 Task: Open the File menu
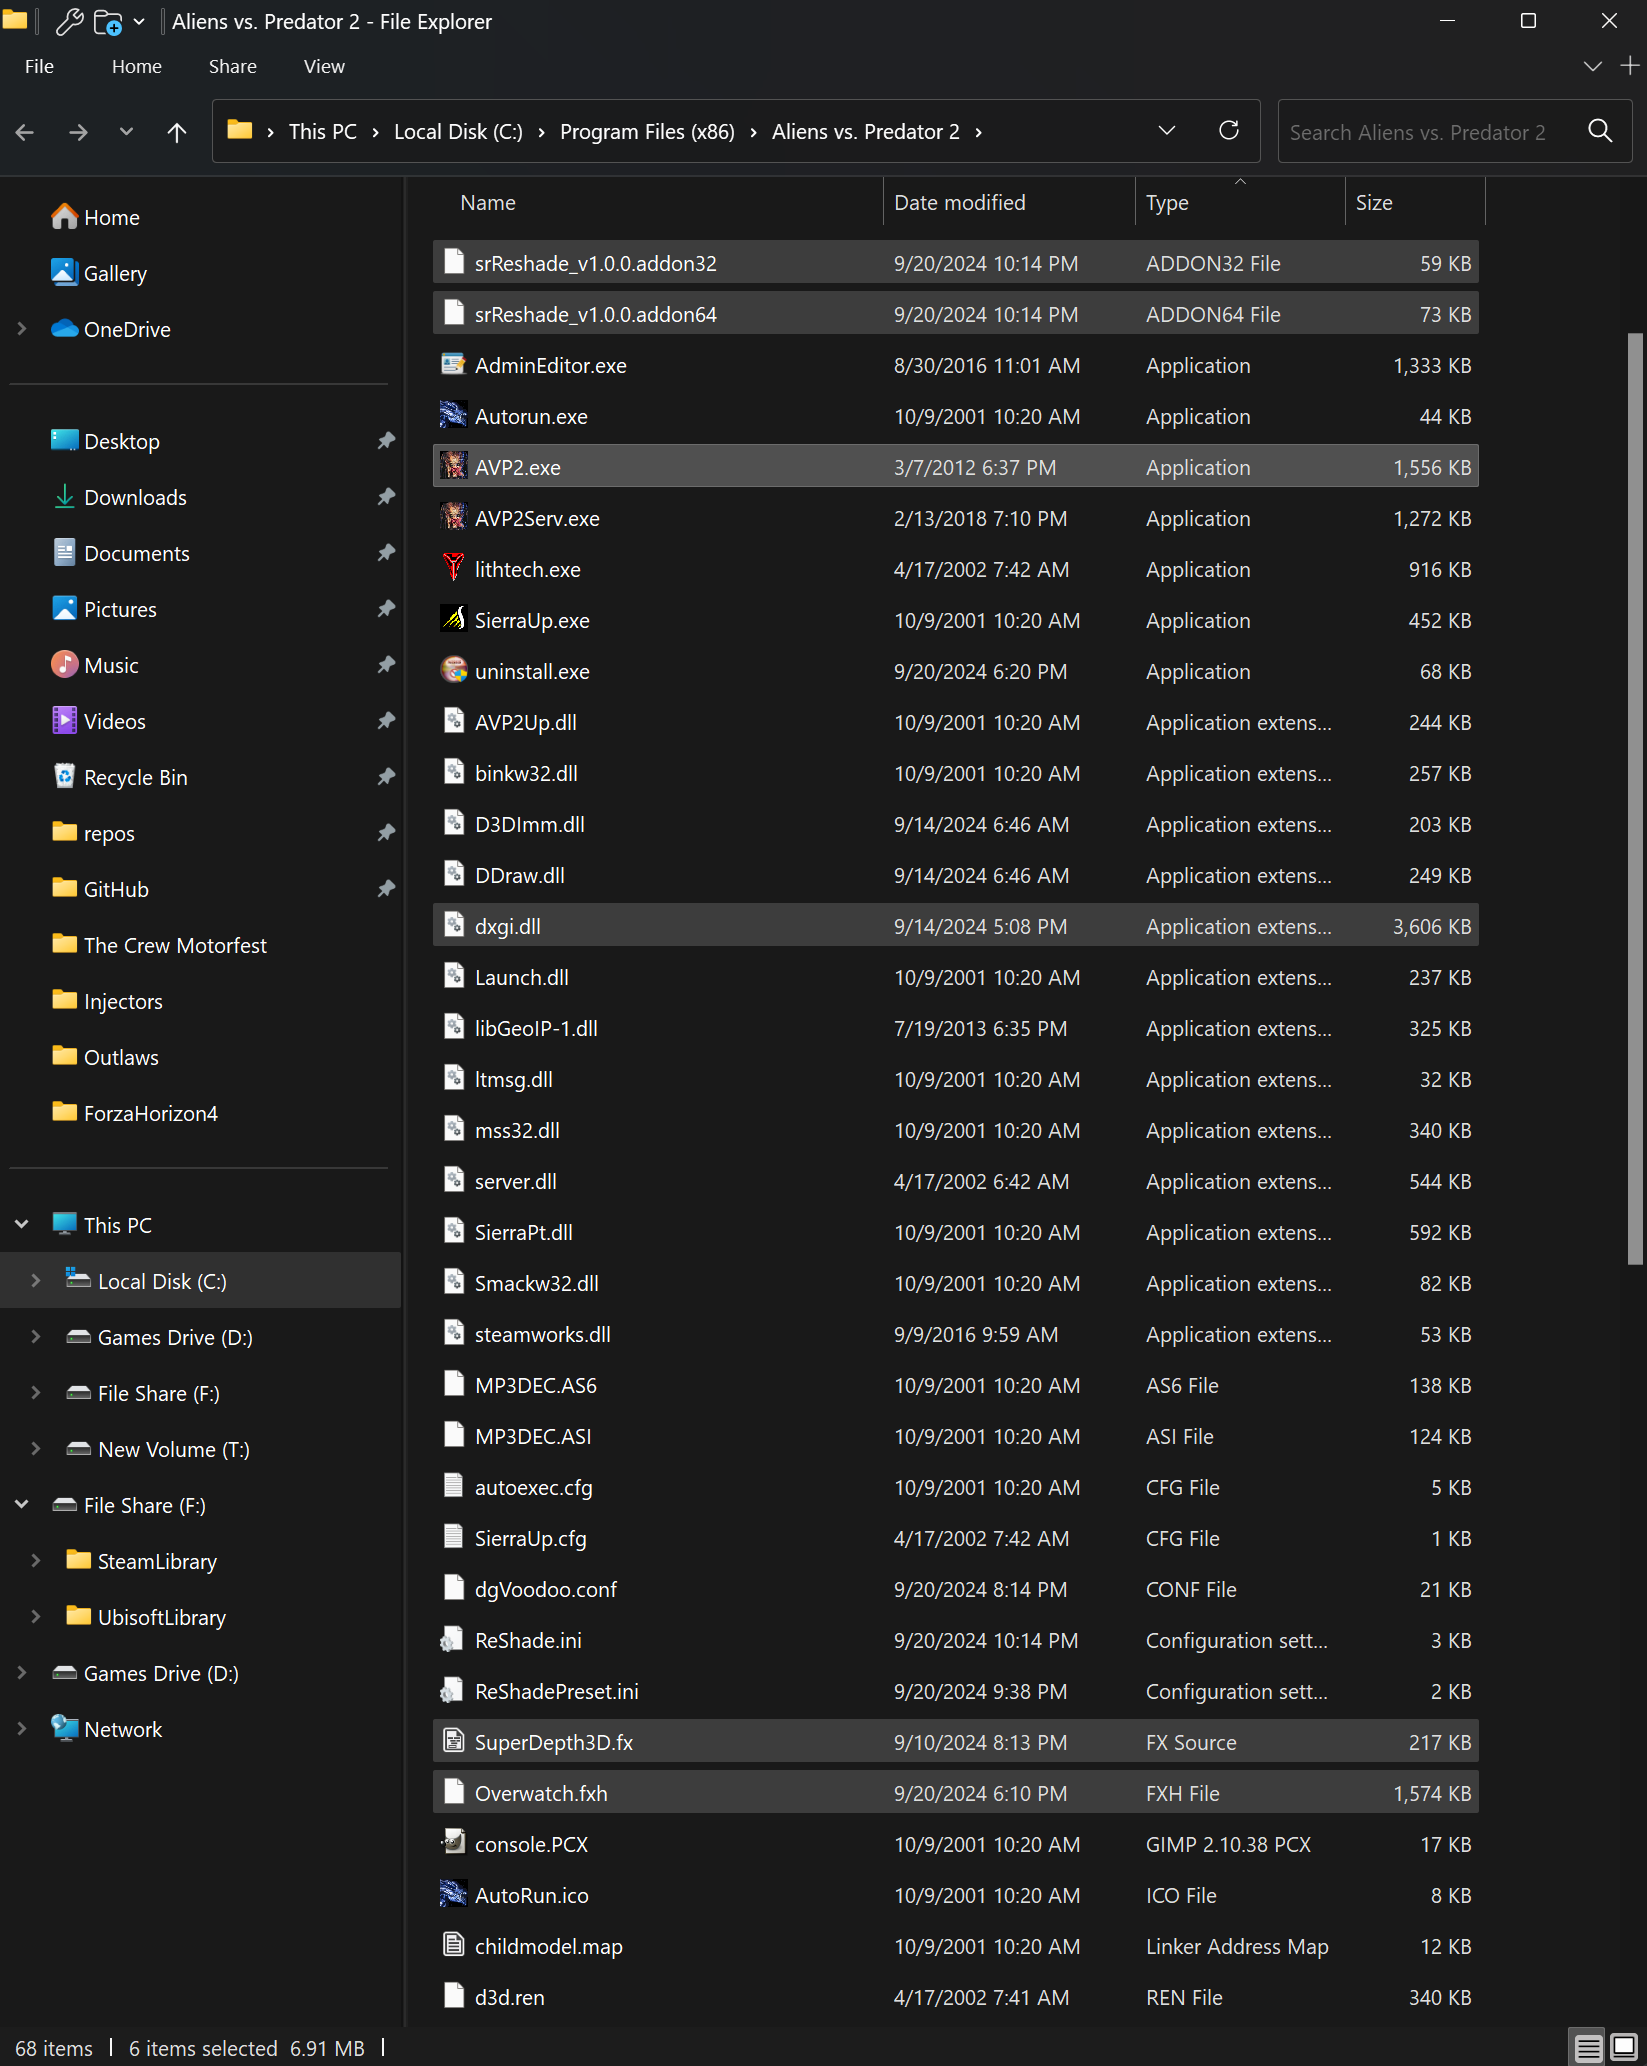tap(39, 66)
